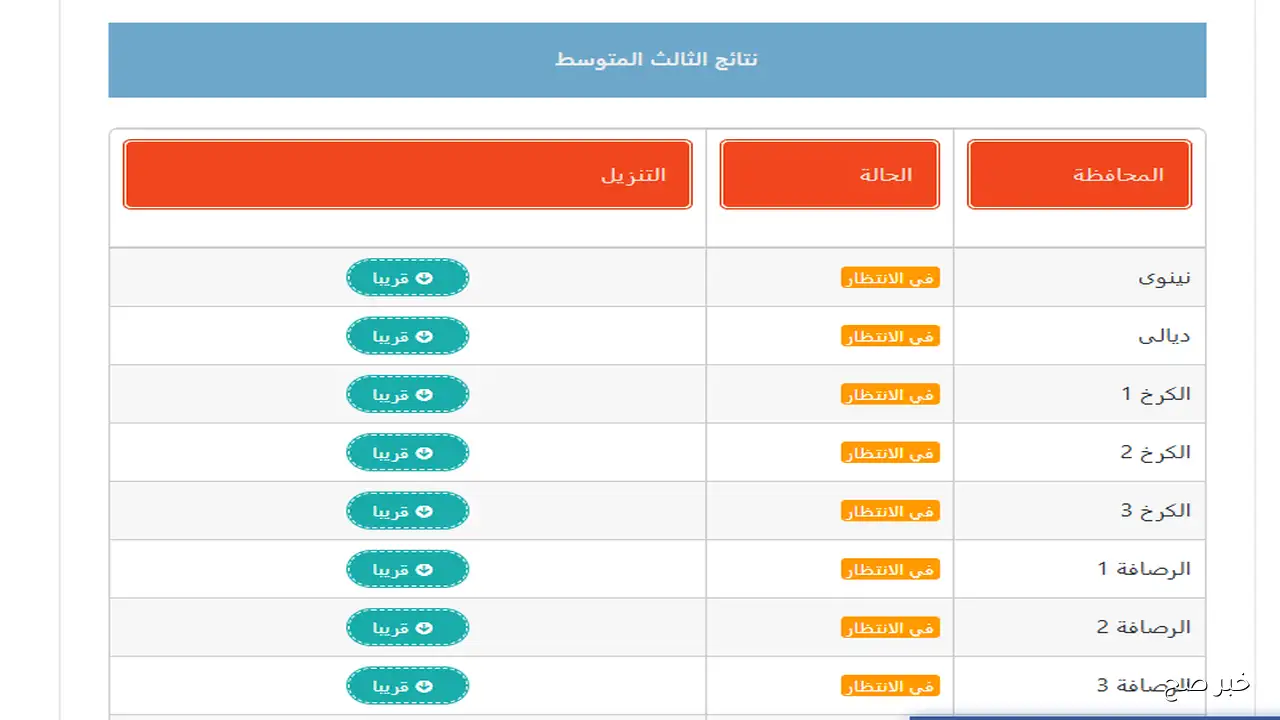Click the في الانتظار badge for الرصافة 1
Screen dimensions: 1280x720
(x=890, y=570)
